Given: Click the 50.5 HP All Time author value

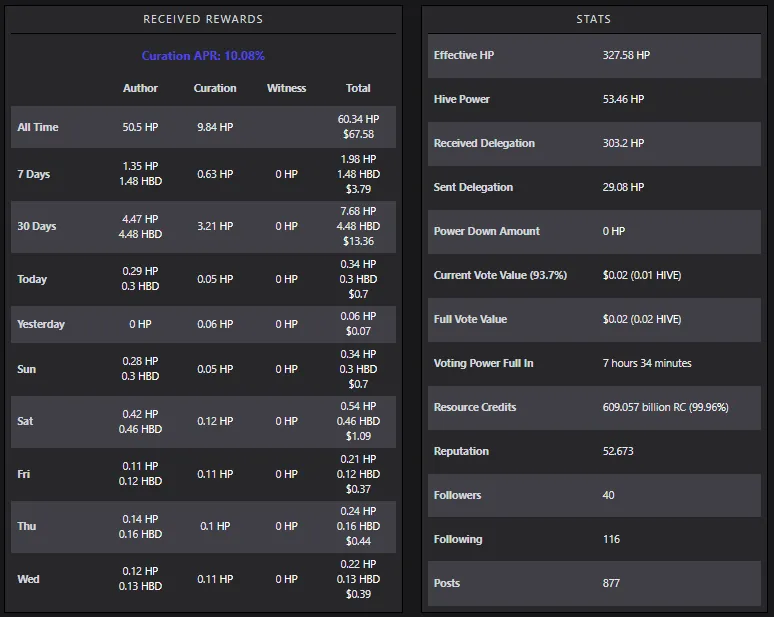Looking at the screenshot, I should [140, 127].
